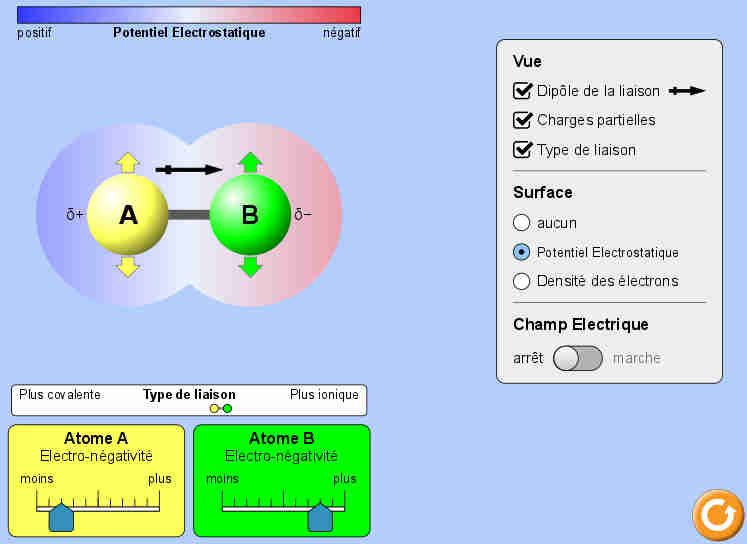The height and width of the screenshot is (544, 747).
Task: Click the electrostatic potential color gradient bar
Action: click(189, 15)
